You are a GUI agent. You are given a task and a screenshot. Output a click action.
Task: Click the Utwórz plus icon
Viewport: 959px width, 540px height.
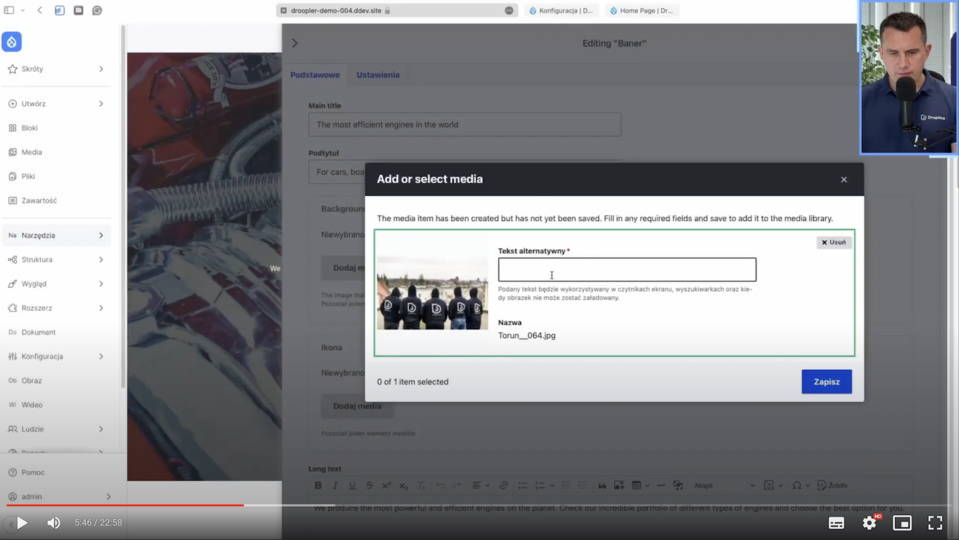click(x=12, y=104)
